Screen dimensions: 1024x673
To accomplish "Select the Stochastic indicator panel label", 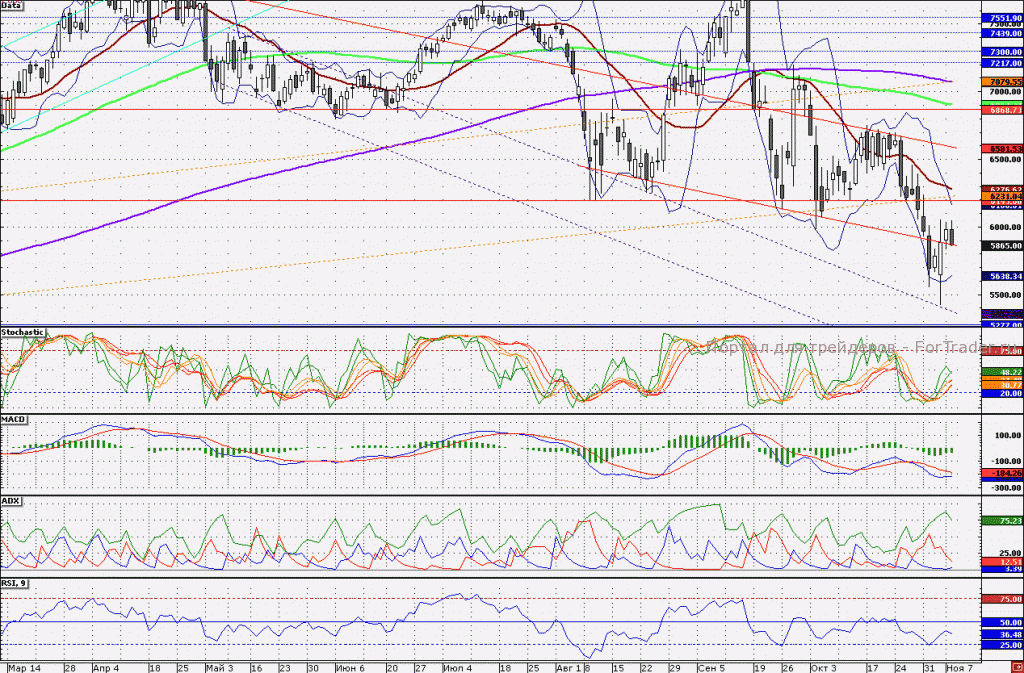I will (23, 332).
